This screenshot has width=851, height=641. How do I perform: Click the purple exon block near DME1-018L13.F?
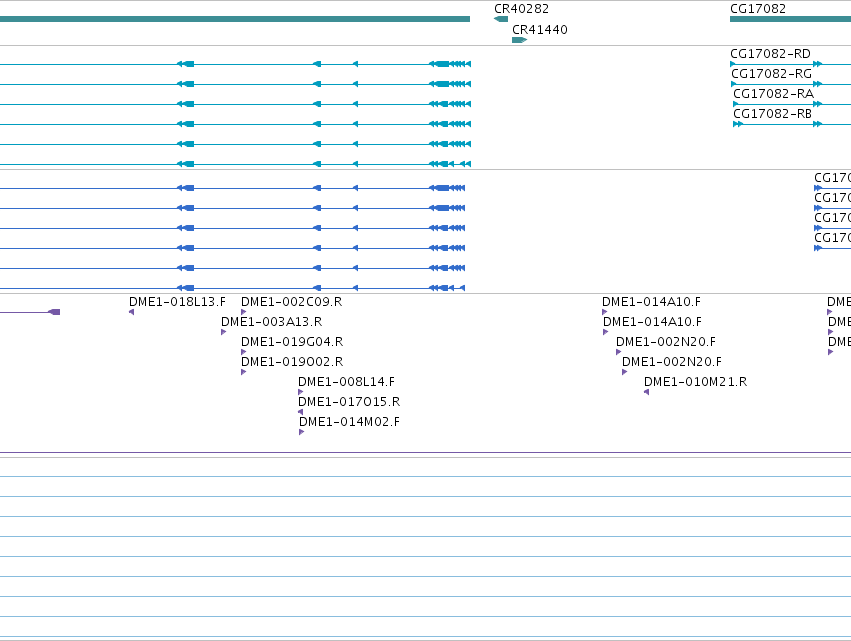click(x=54, y=312)
